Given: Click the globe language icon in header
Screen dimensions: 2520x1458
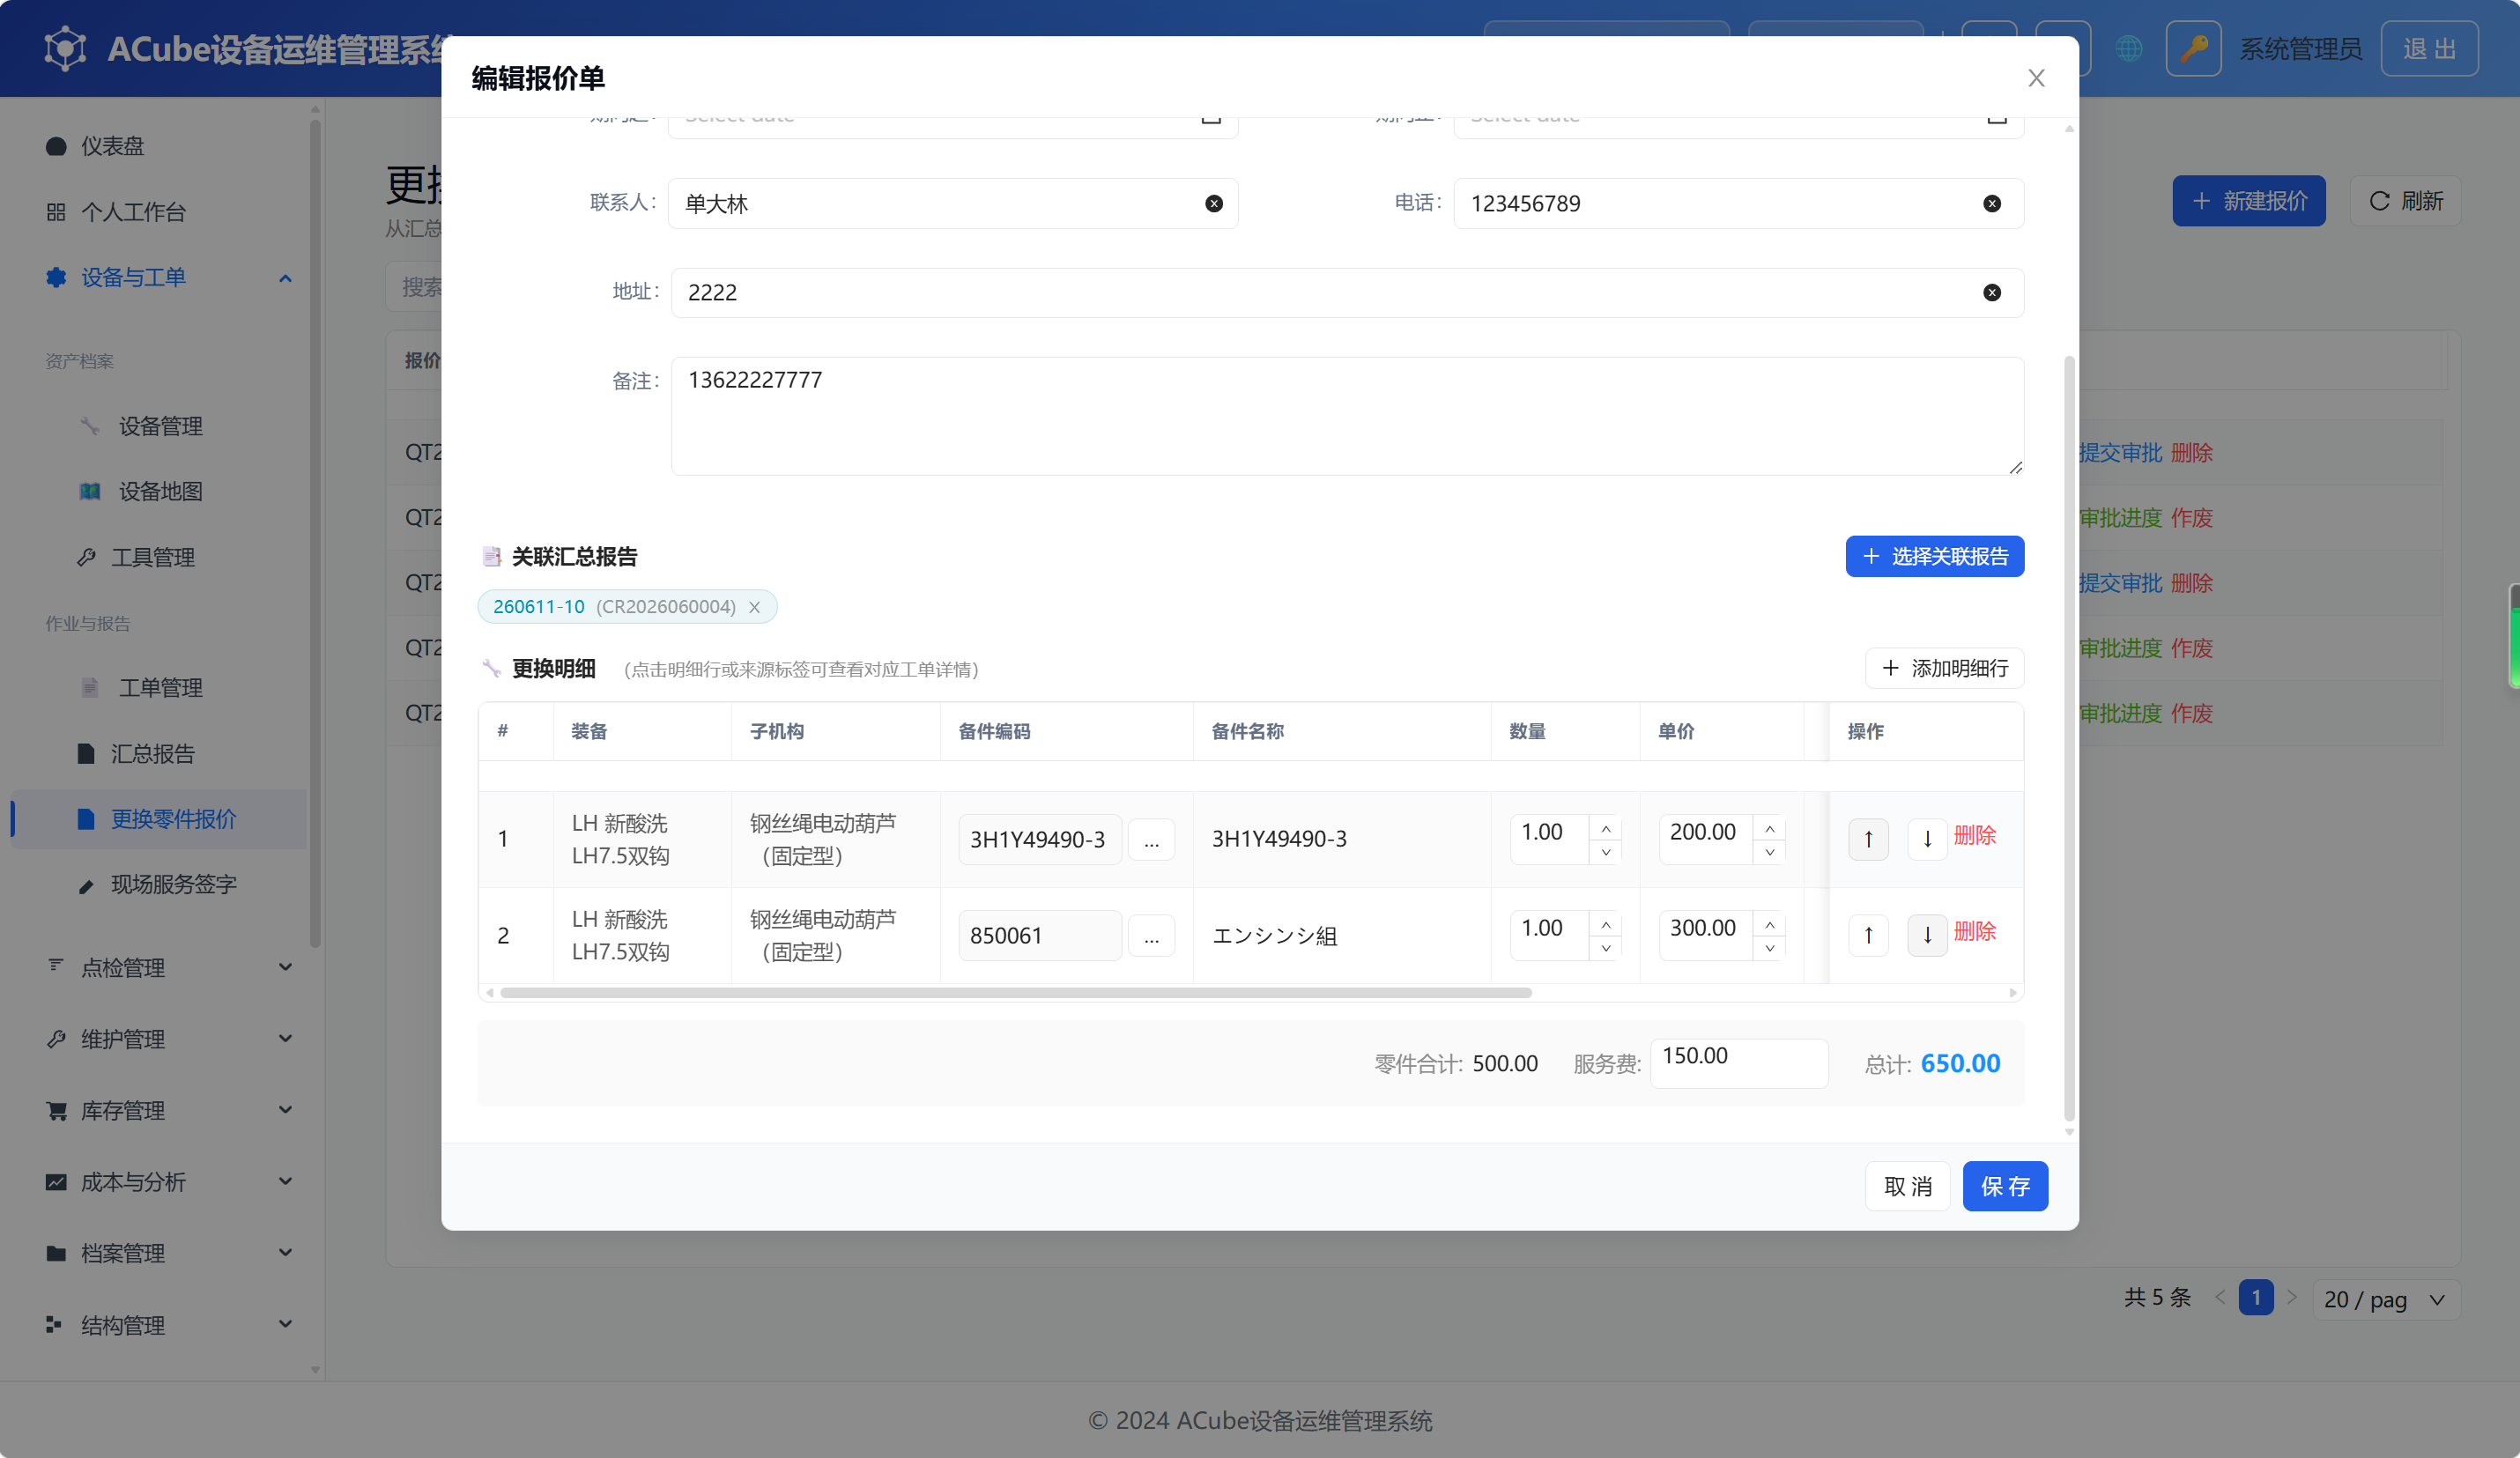Looking at the screenshot, I should pyautogui.click(x=2128, y=48).
